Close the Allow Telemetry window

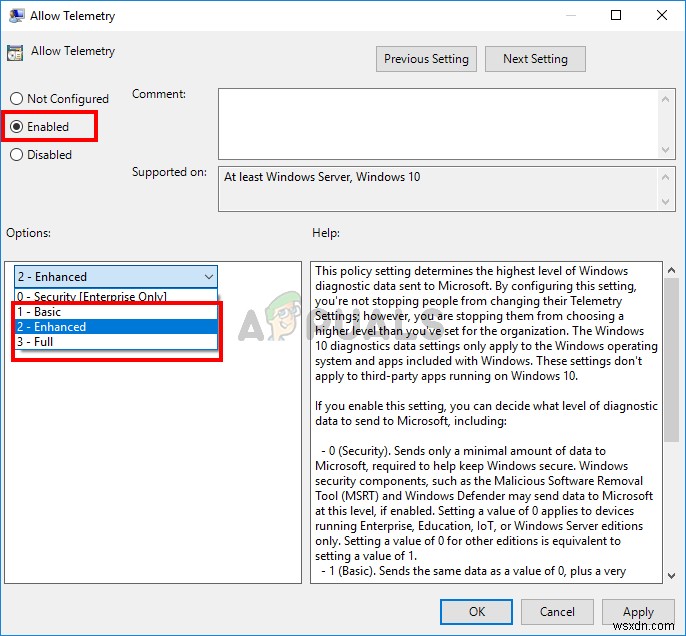pos(662,15)
